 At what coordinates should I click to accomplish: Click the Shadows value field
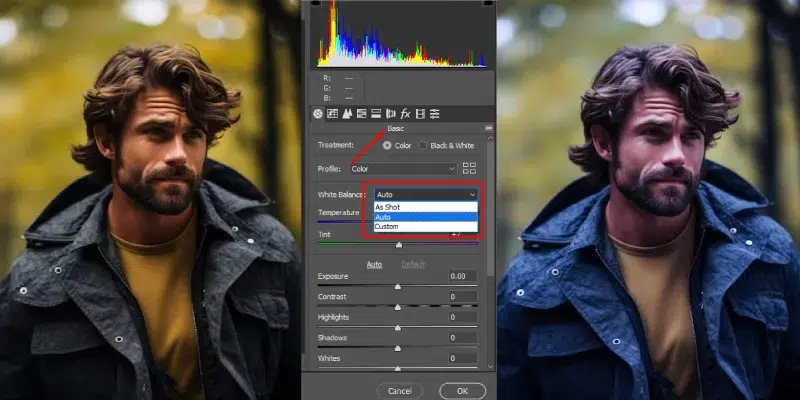463,338
